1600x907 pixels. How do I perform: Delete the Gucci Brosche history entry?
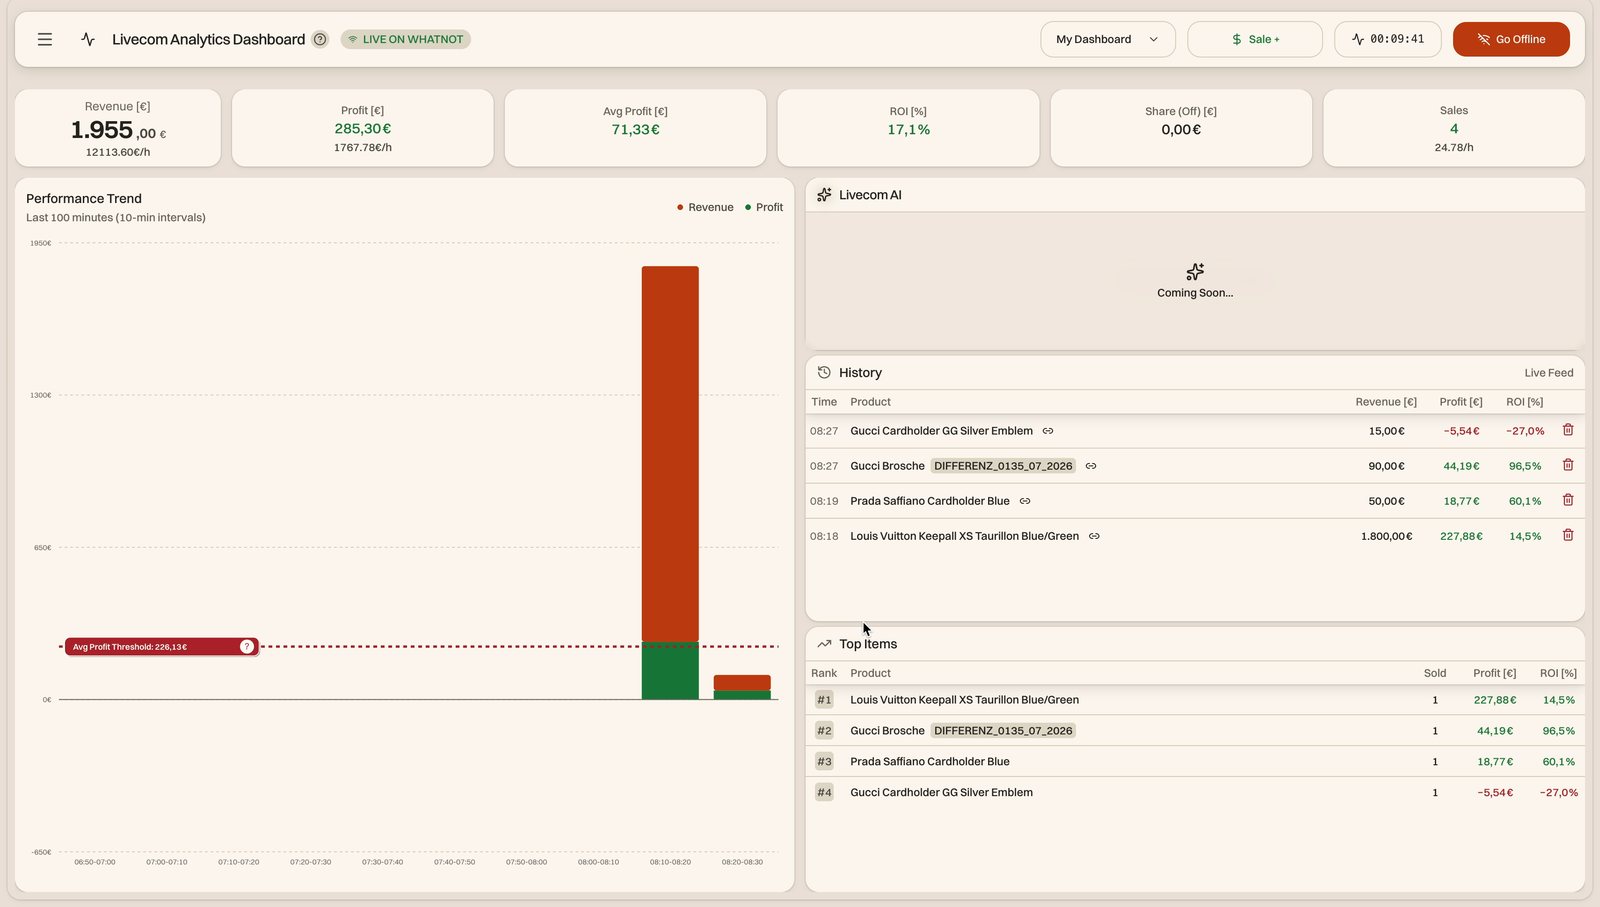tap(1568, 465)
